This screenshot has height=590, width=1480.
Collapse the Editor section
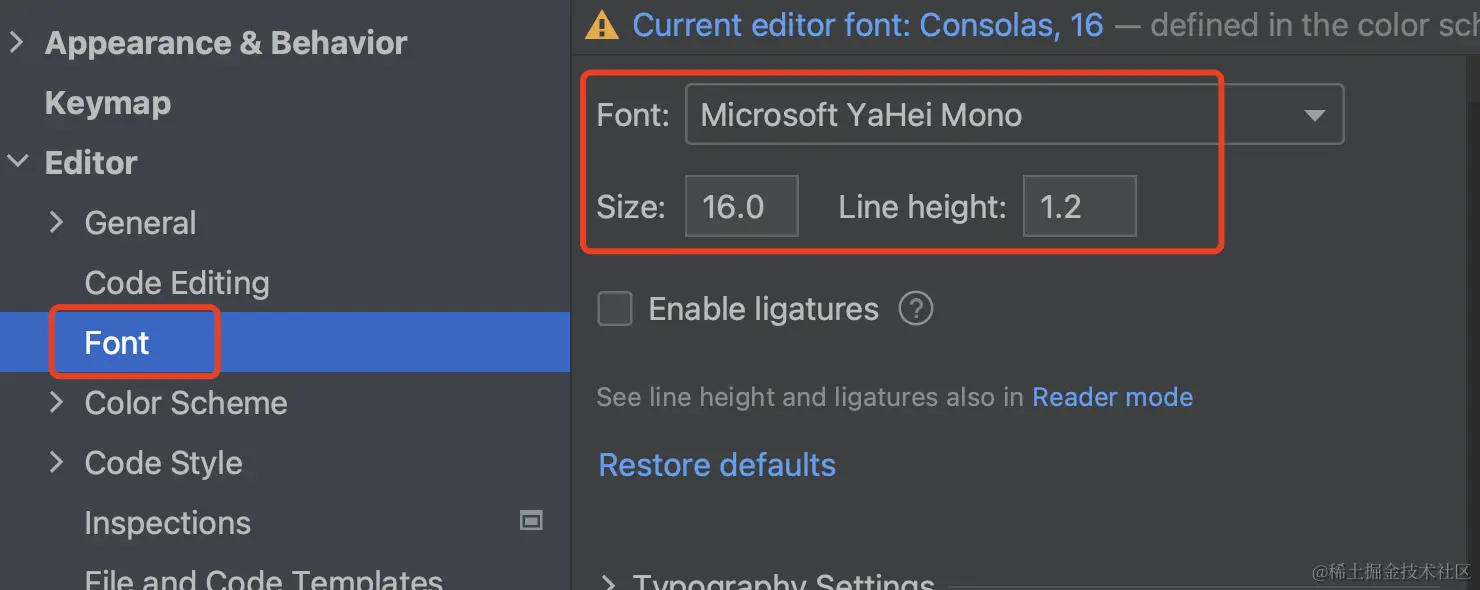coord(17,163)
